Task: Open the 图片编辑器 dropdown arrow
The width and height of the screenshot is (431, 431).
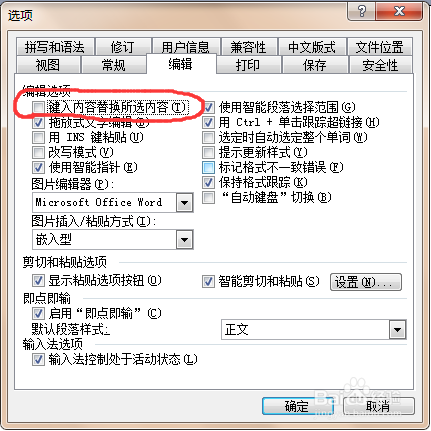Action: (x=184, y=202)
